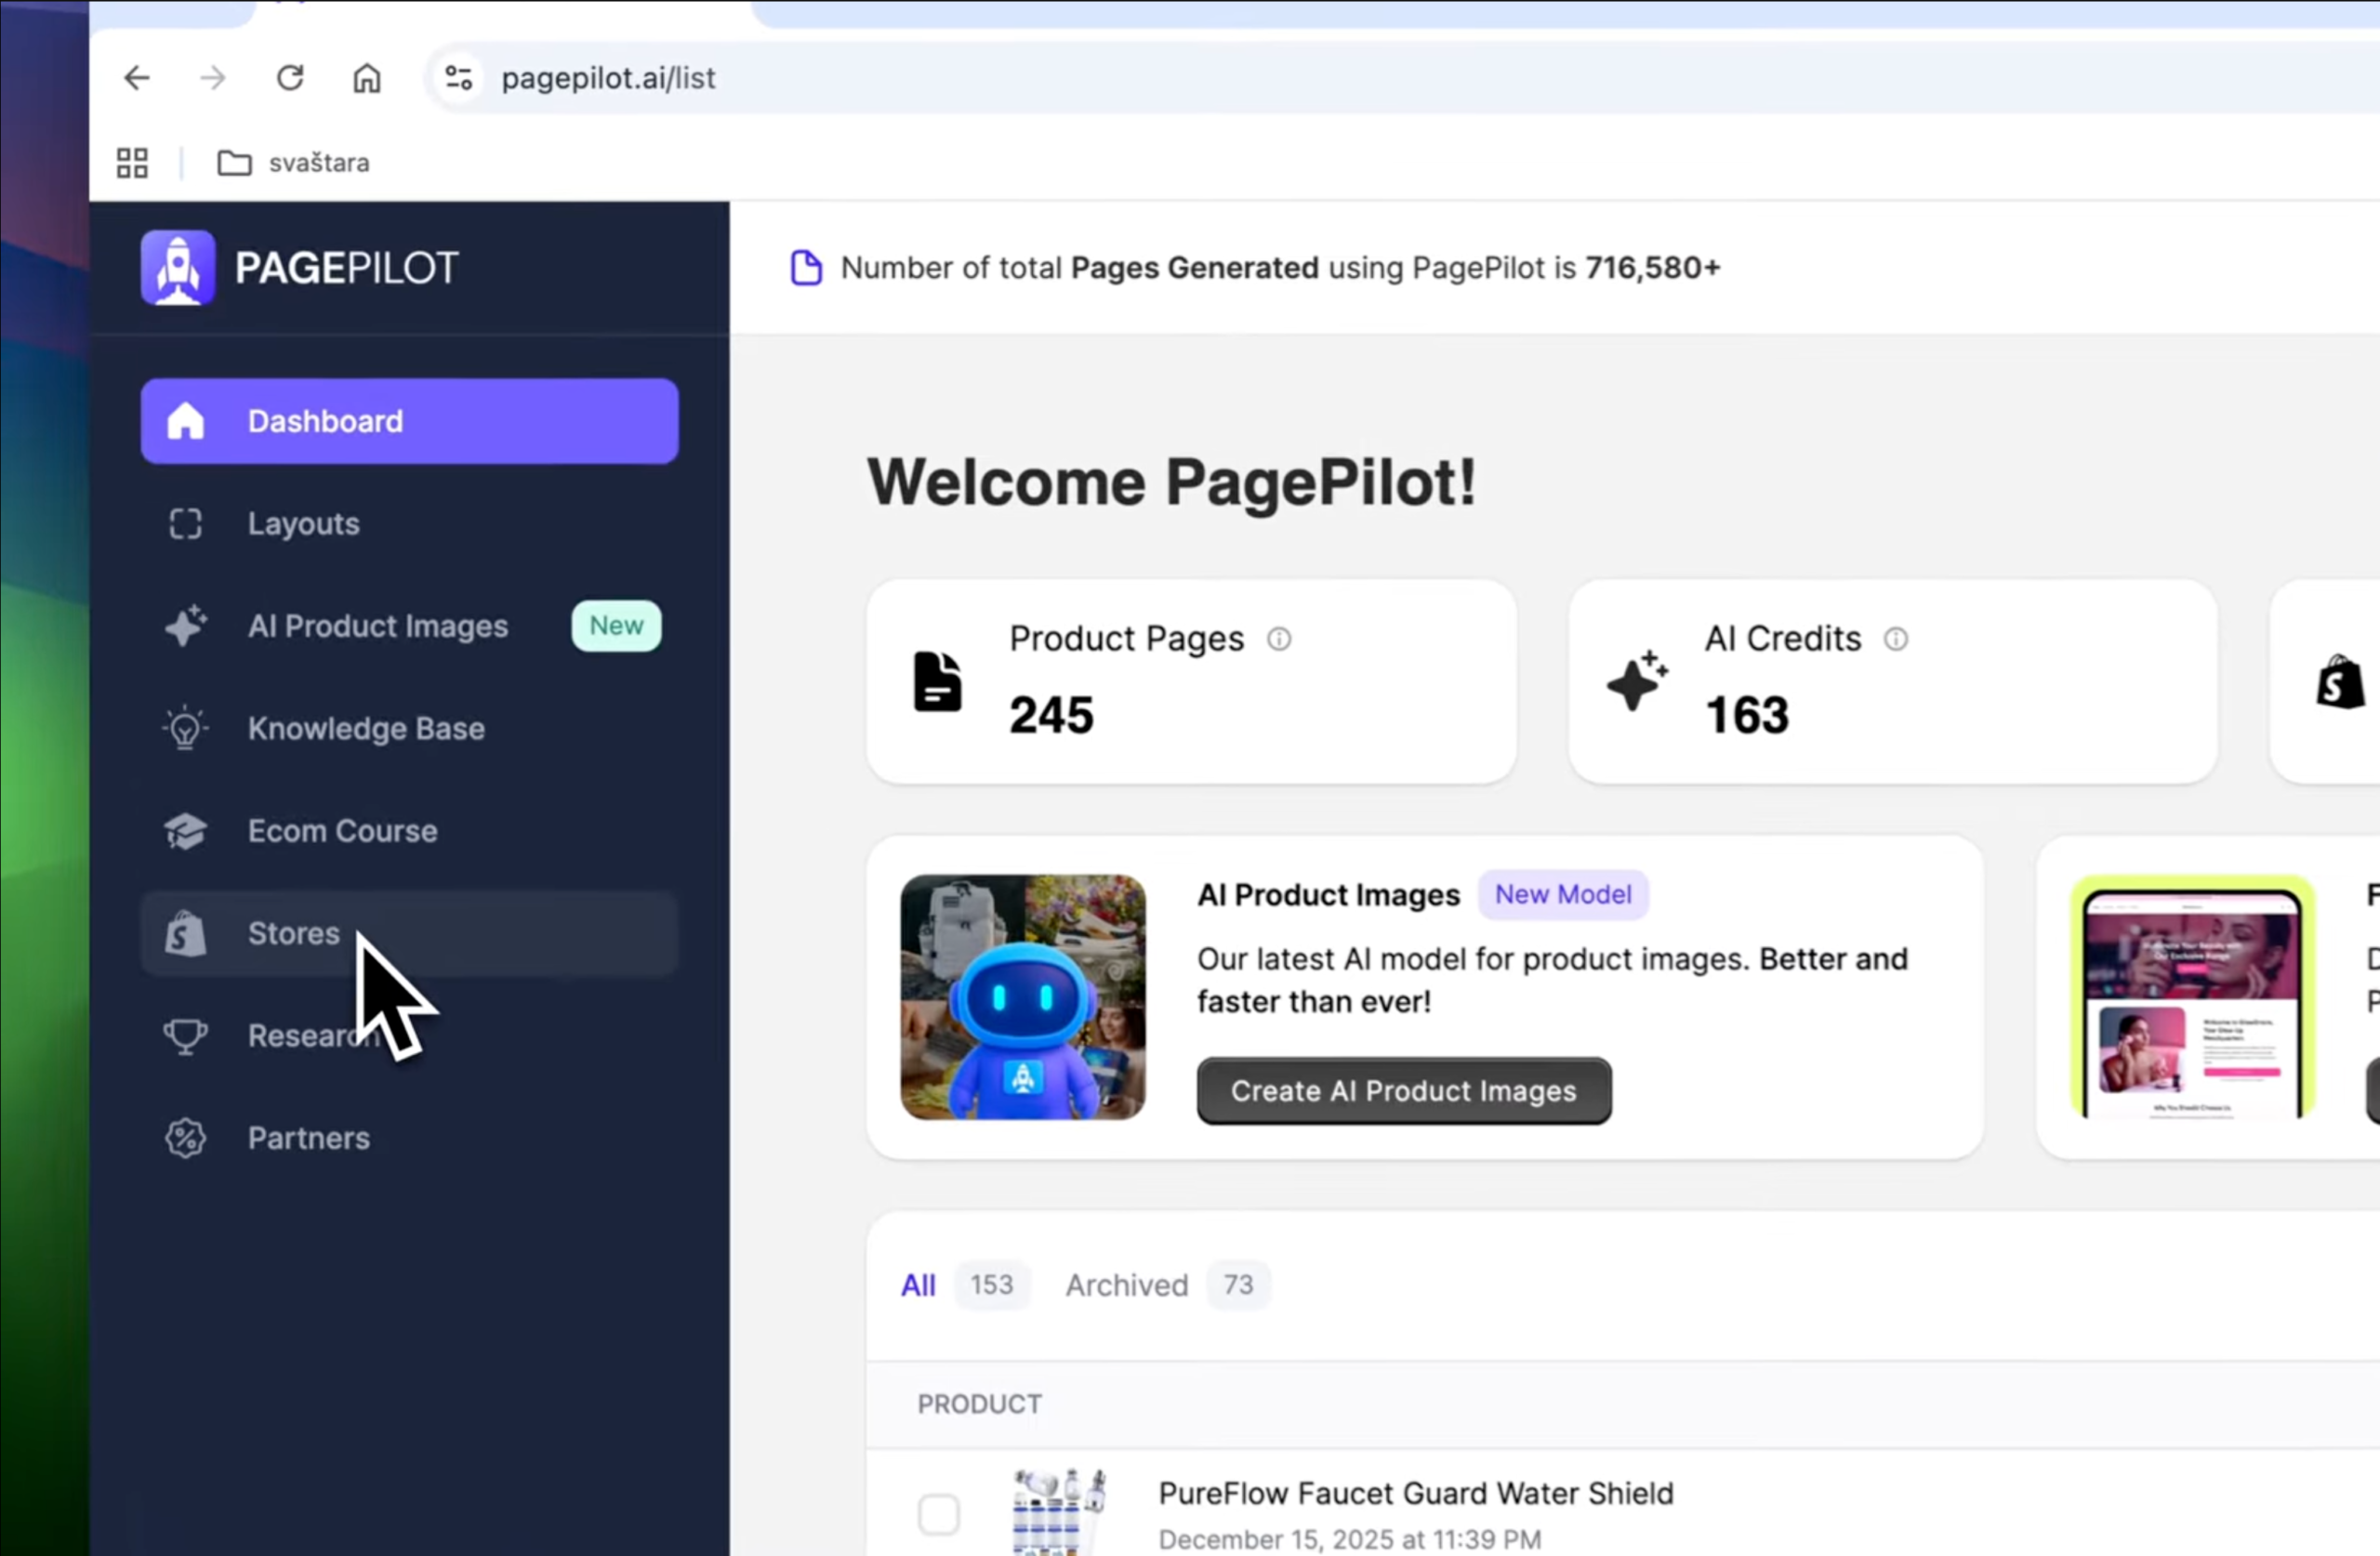The height and width of the screenshot is (1556, 2380).
Task: Click the PagePilot rocket logo
Action: tap(178, 268)
